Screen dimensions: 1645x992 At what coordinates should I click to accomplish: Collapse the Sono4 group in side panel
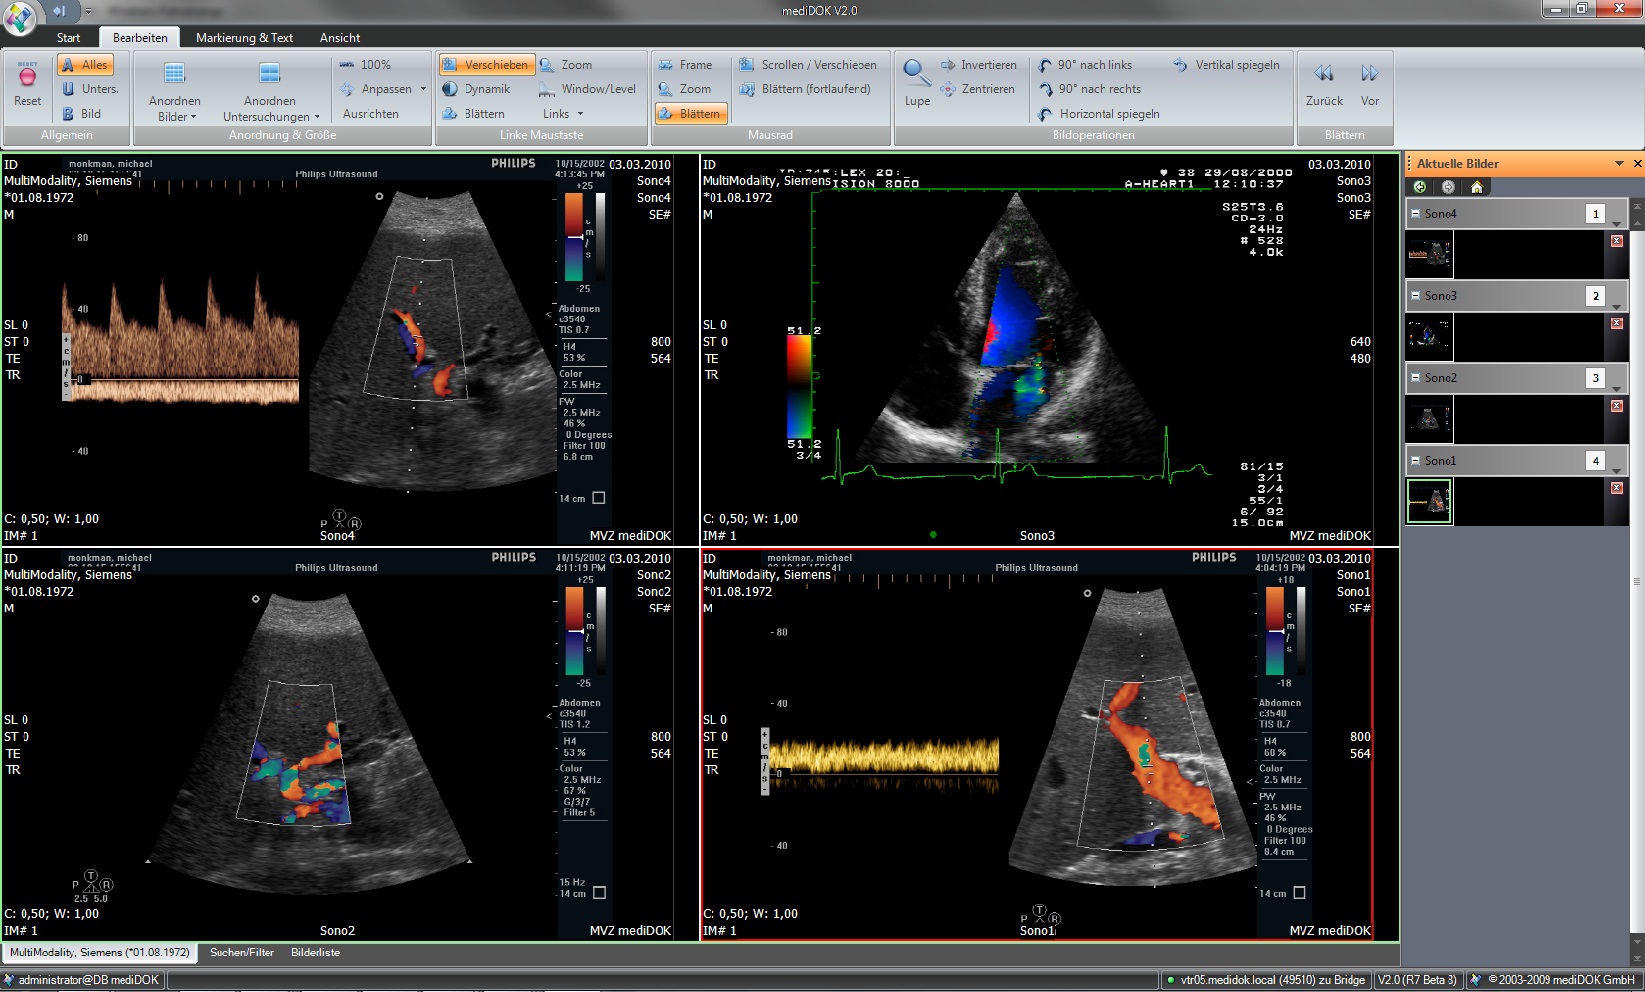[1415, 214]
